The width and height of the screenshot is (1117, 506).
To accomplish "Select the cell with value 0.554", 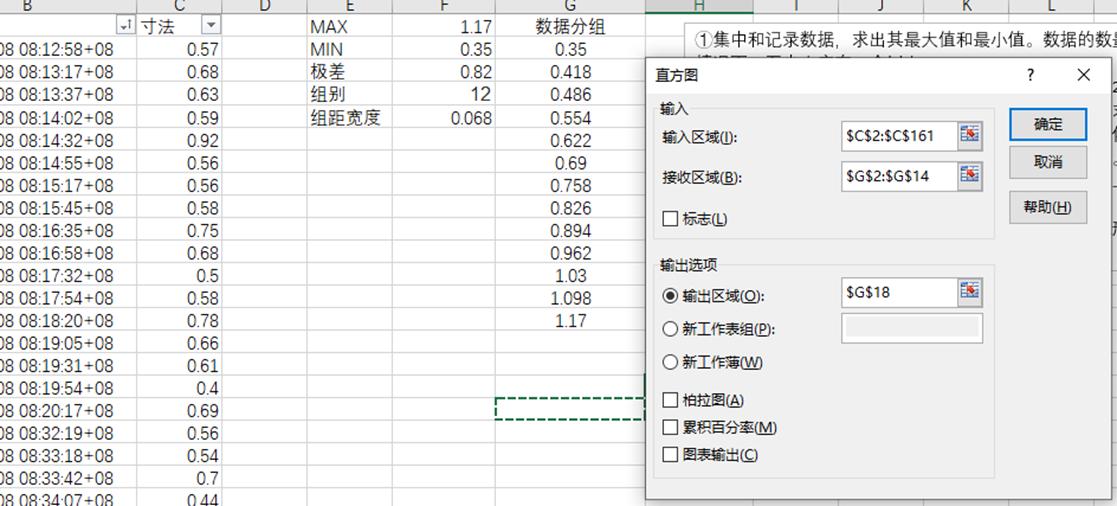I will (x=570, y=118).
